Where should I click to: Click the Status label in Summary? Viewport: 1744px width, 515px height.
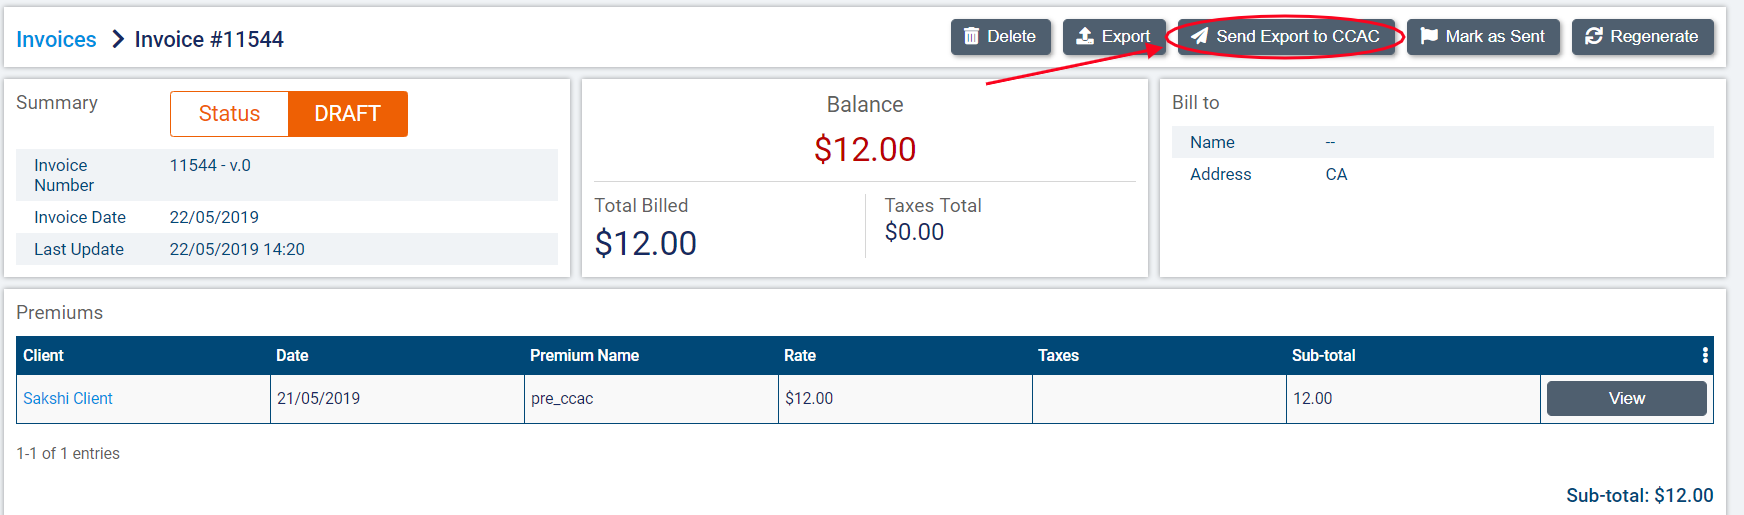229,114
